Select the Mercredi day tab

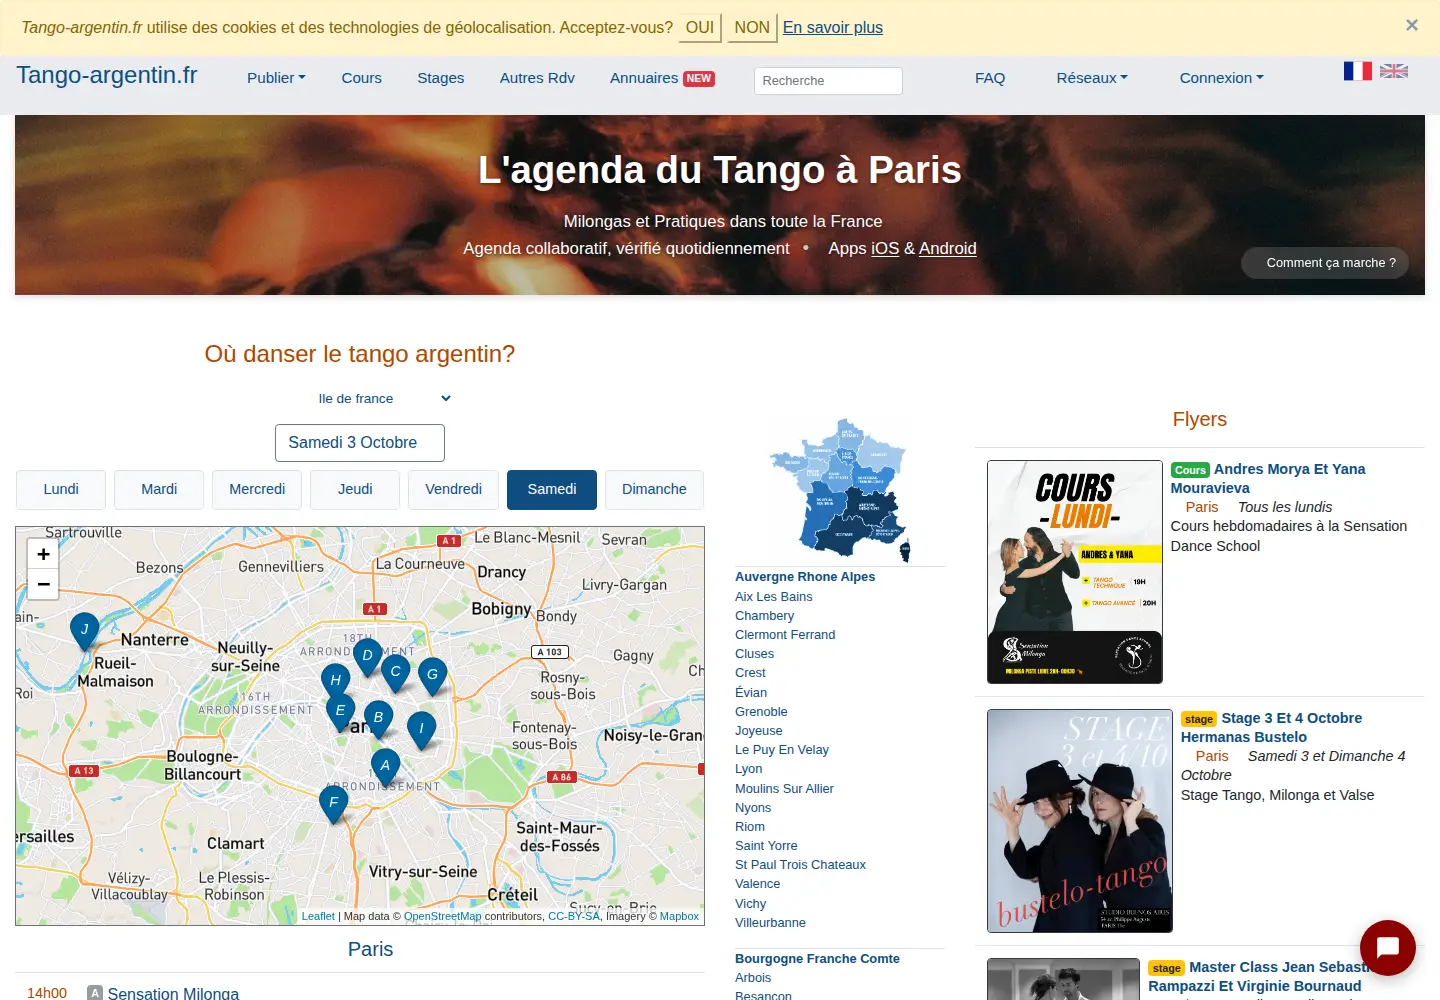(257, 490)
